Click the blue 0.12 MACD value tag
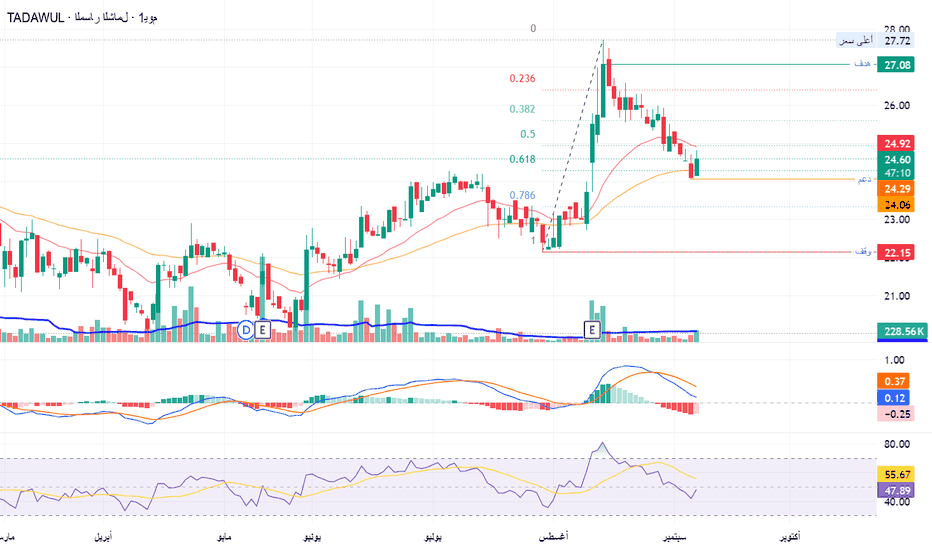 pyautogui.click(x=893, y=398)
